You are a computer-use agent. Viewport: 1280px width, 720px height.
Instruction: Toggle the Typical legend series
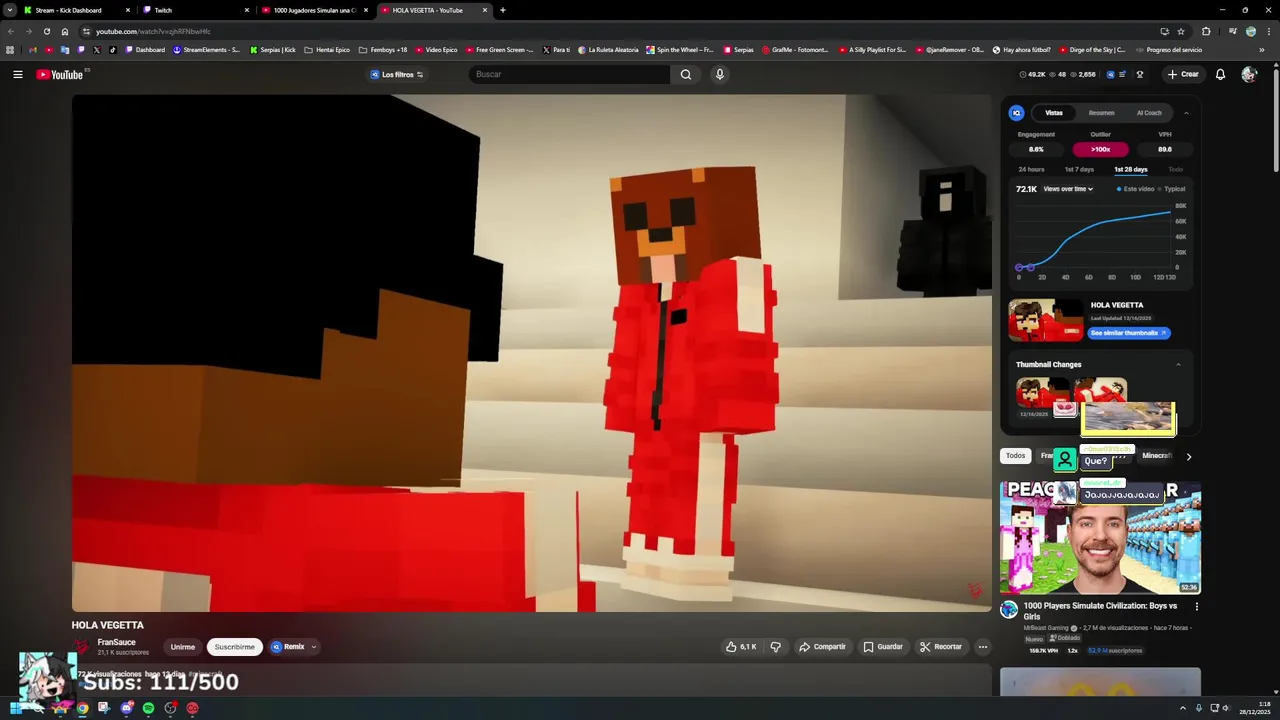1171,189
